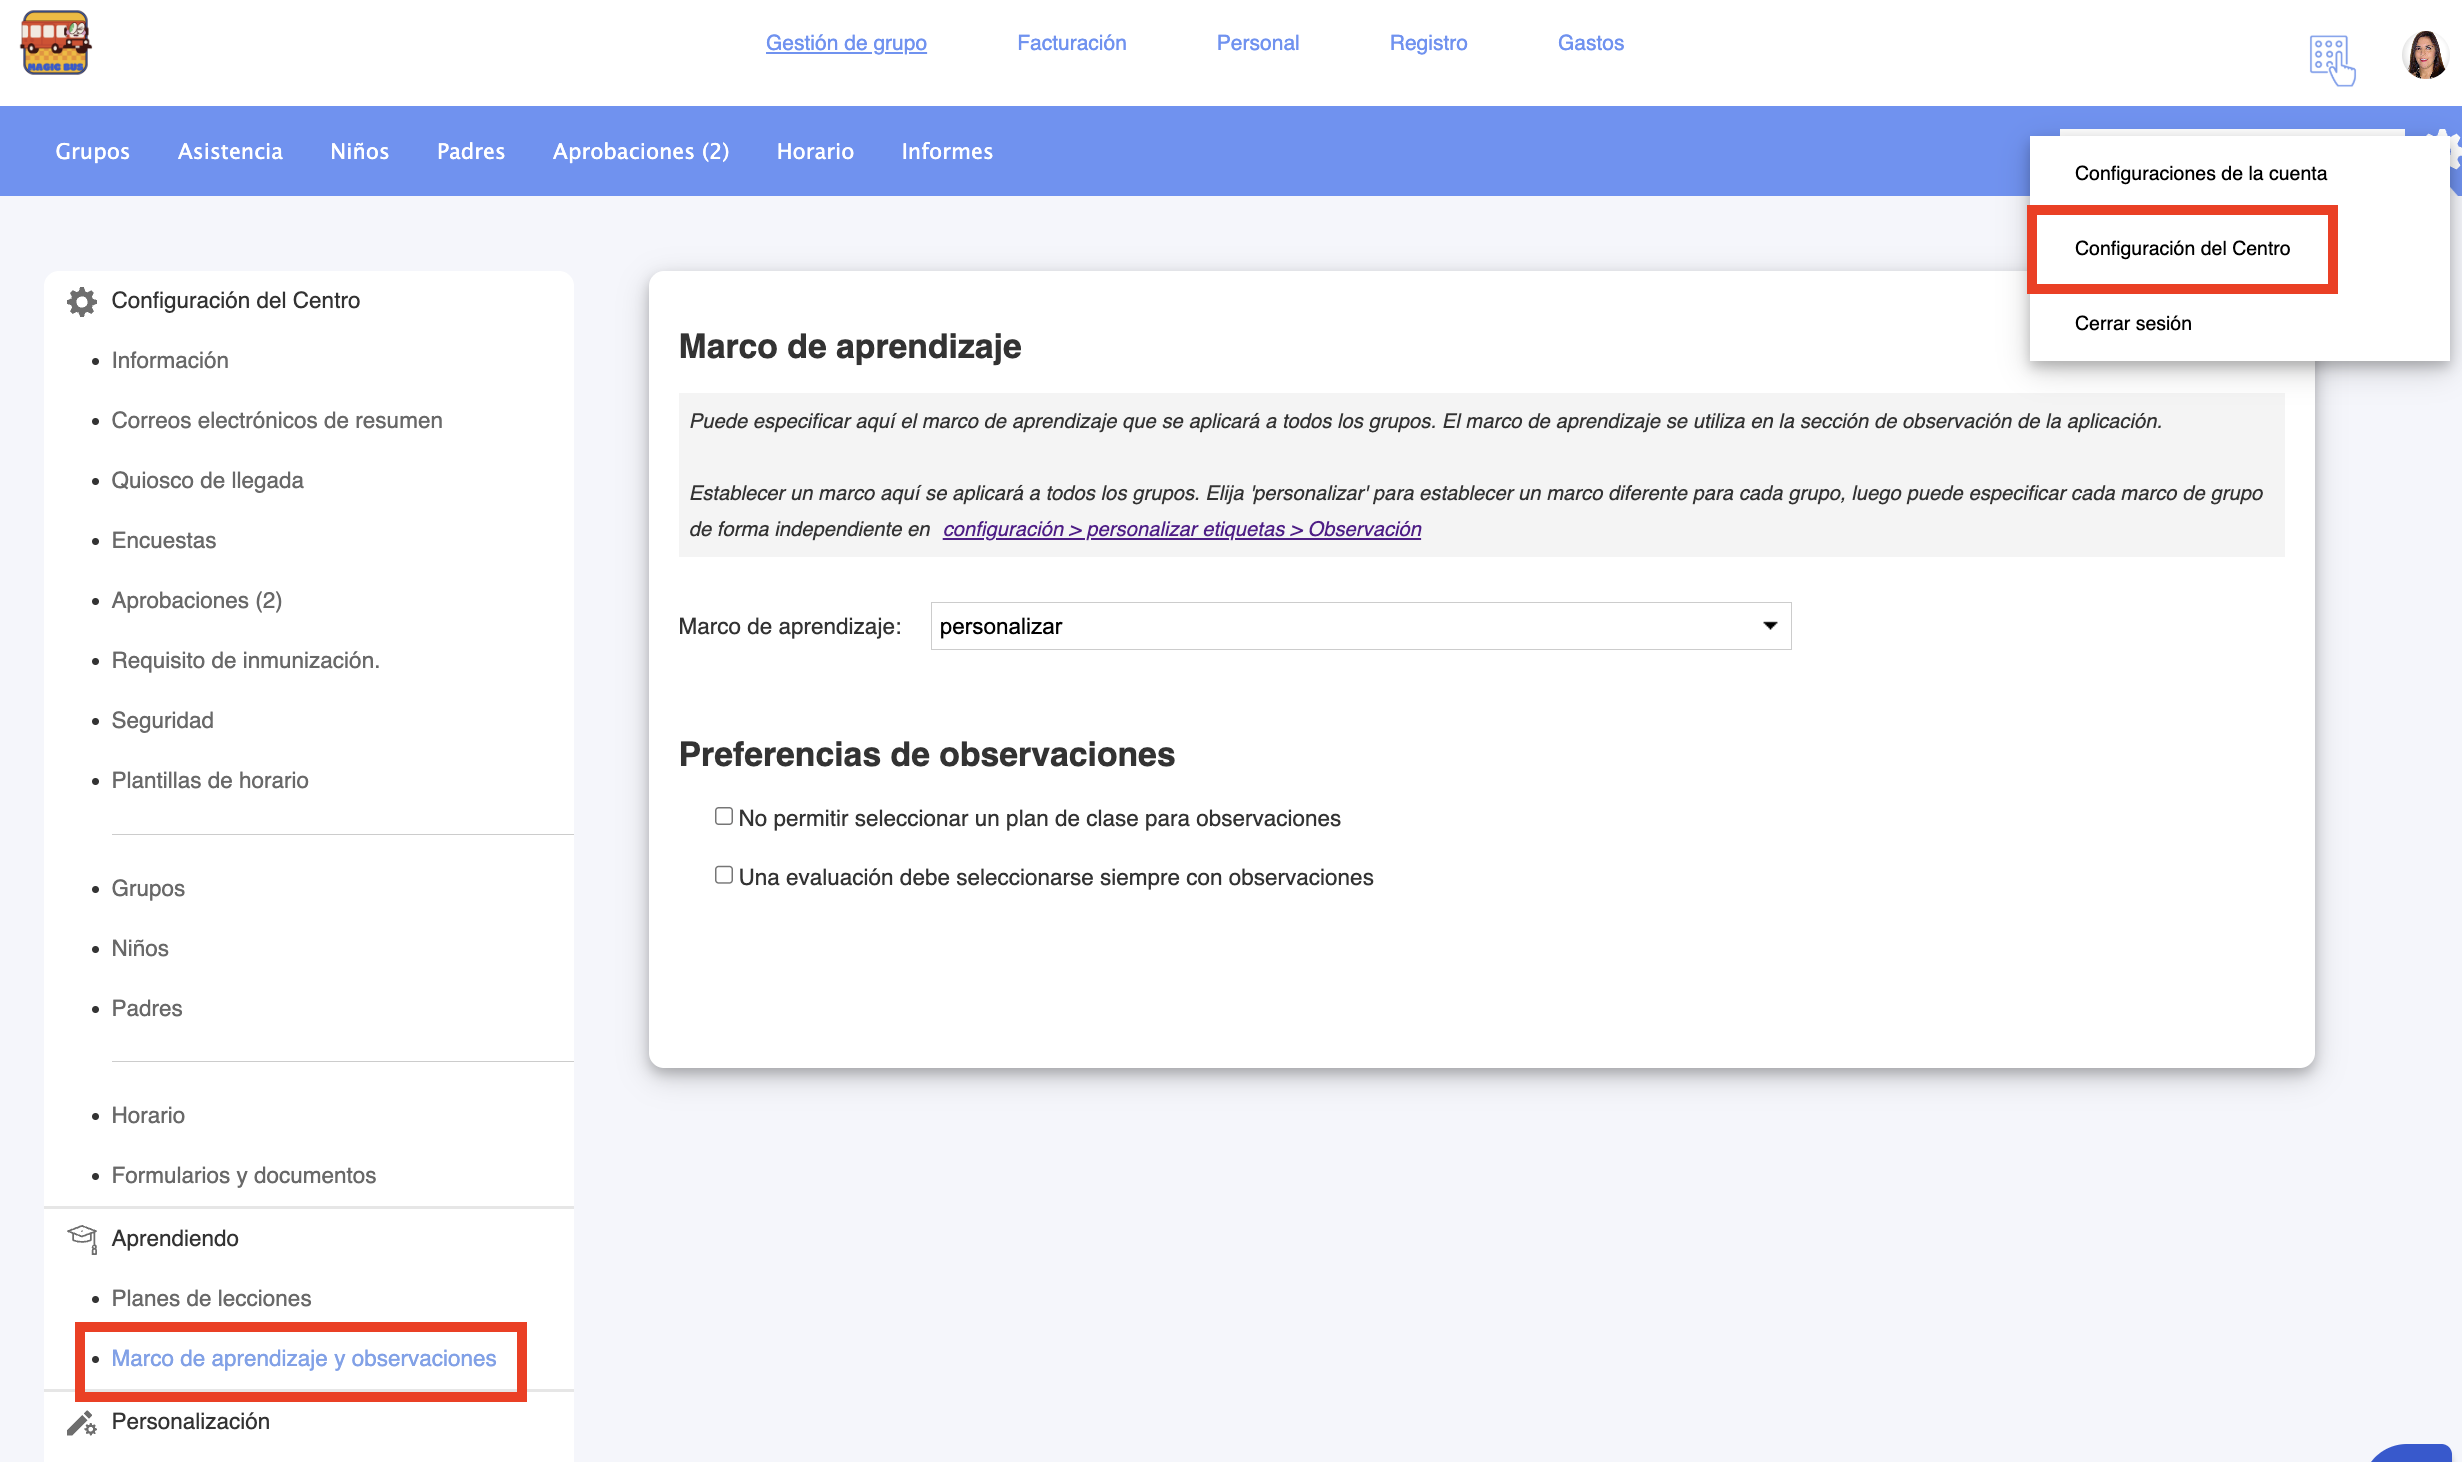Click the Personalización pencil icon
Image resolution: width=2462 pixels, height=1462 pixels.
point(81,1422)
